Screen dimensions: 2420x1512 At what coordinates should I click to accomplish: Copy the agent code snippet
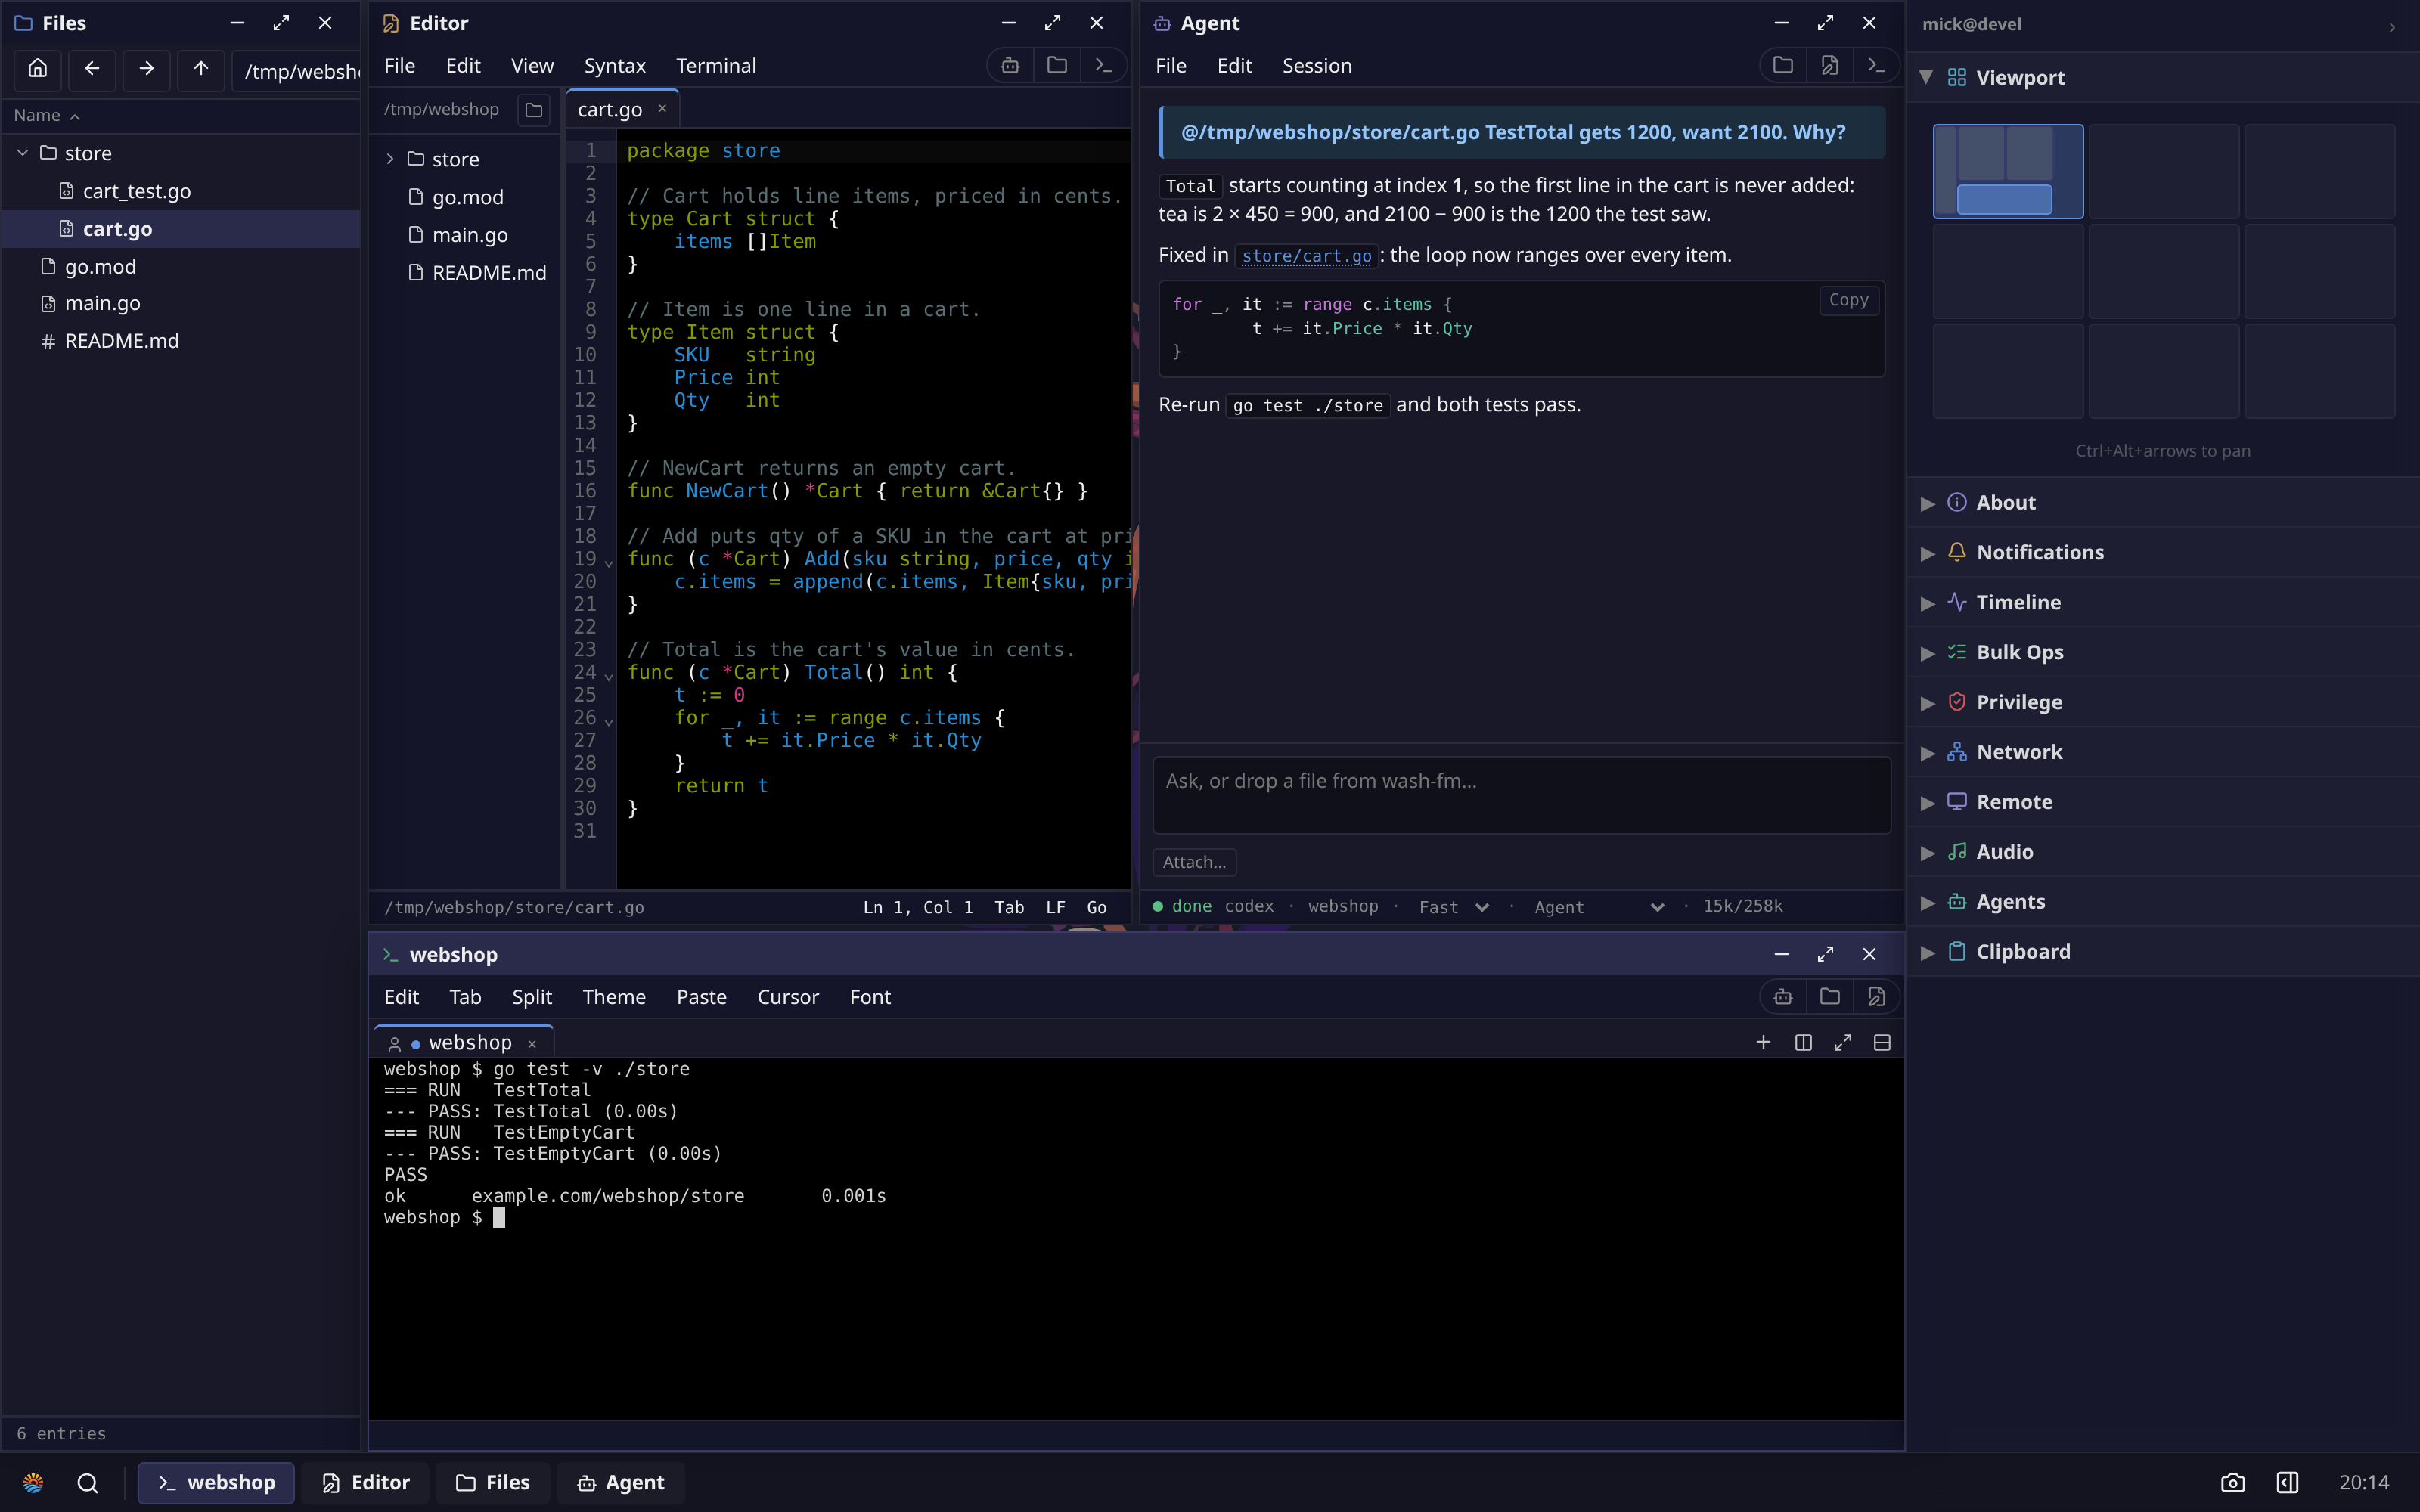point(1848,300)
